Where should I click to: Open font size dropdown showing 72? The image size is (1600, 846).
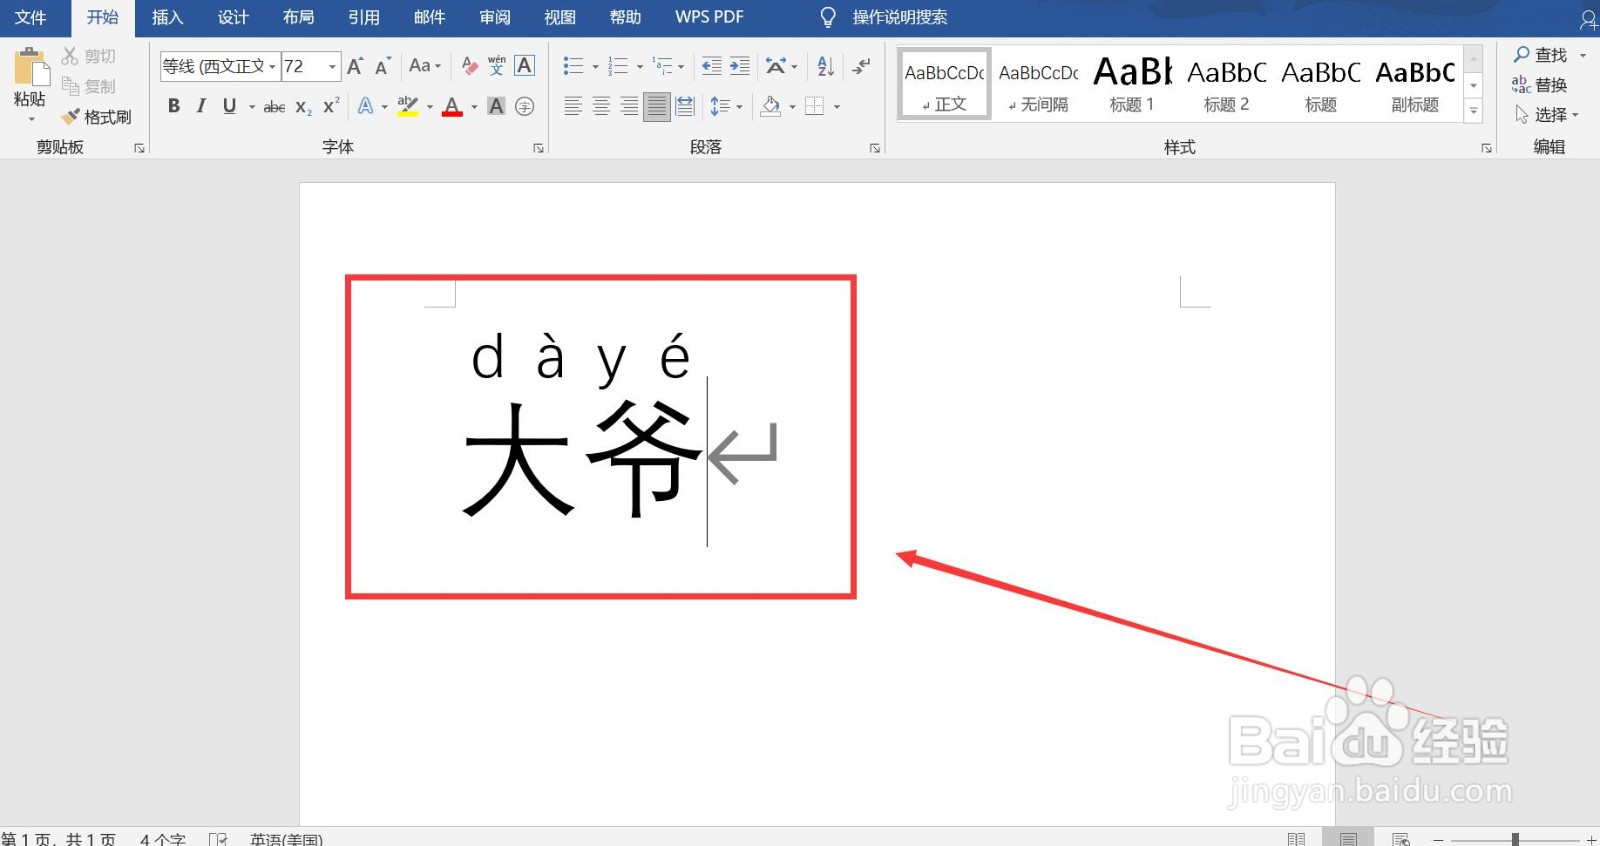[332, 67]
